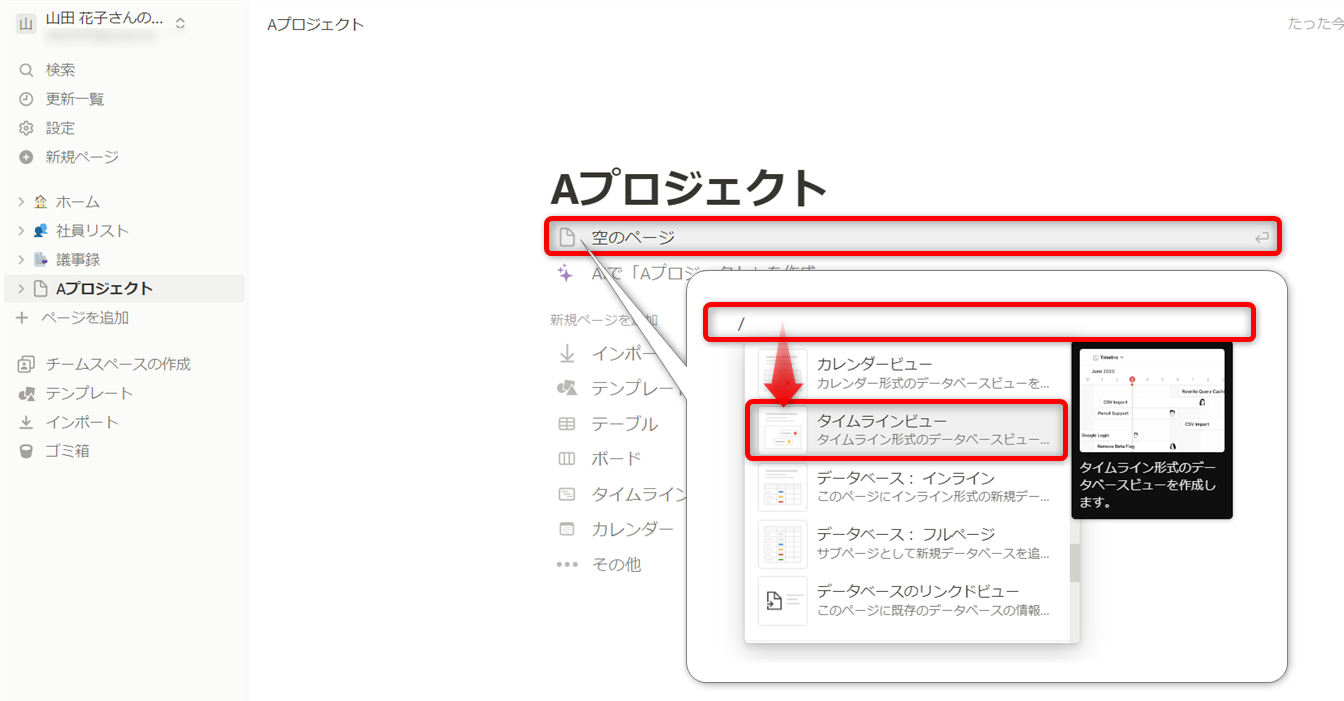This screenshot has width=1344, height=701.
Task: Open 更新一覧 clock icon
Action: [x=26, y=99]
